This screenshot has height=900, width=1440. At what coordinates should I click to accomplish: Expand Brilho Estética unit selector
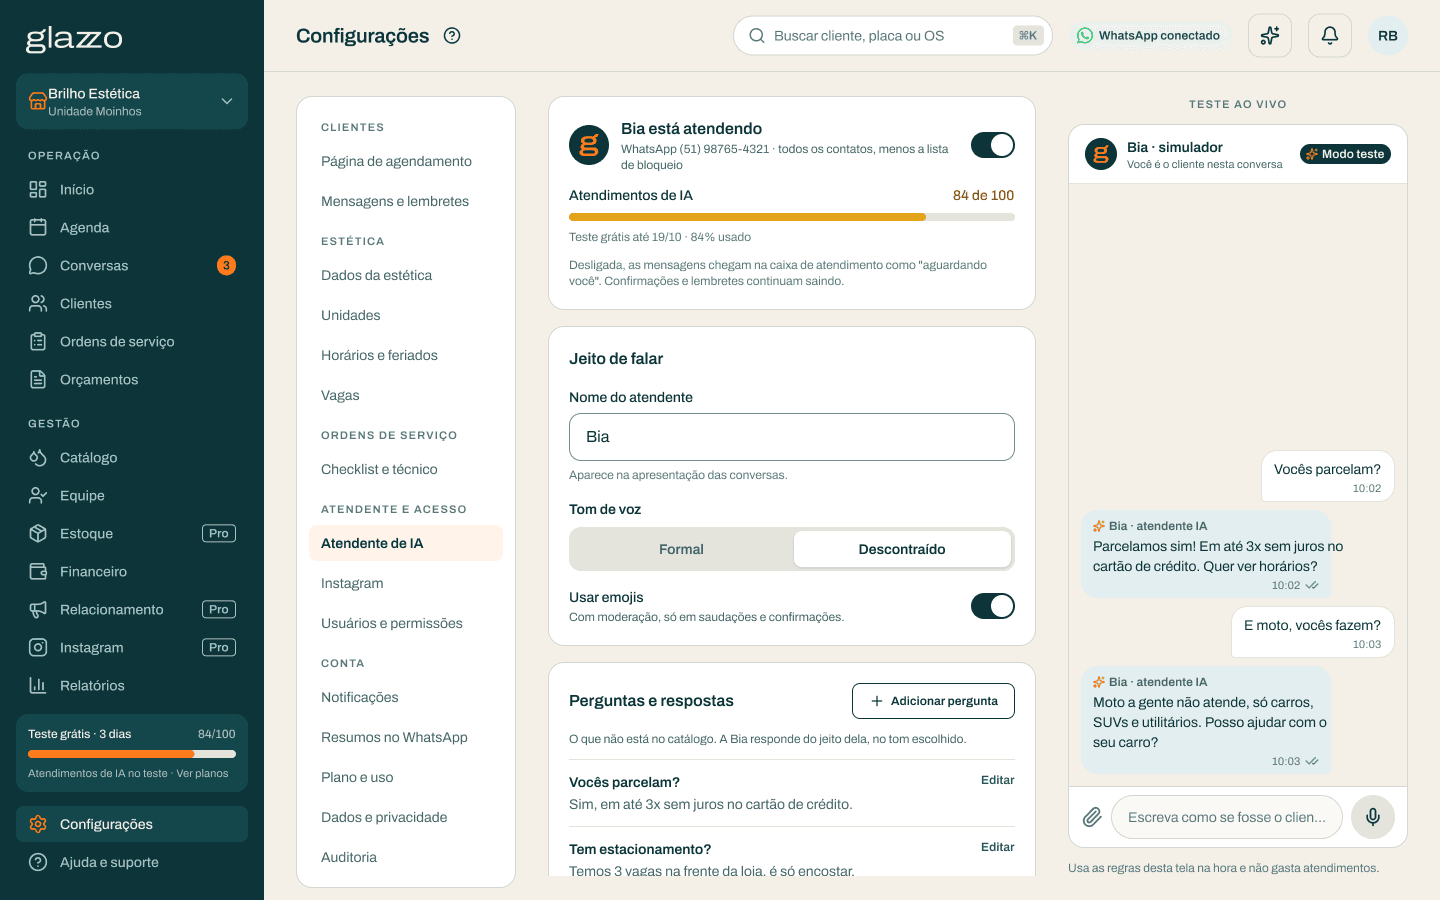pos(132,101)
